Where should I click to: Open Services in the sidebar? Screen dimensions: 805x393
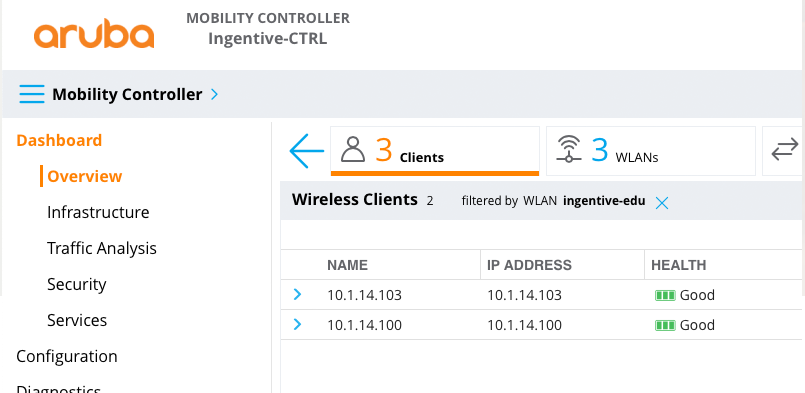click(77, 320)
